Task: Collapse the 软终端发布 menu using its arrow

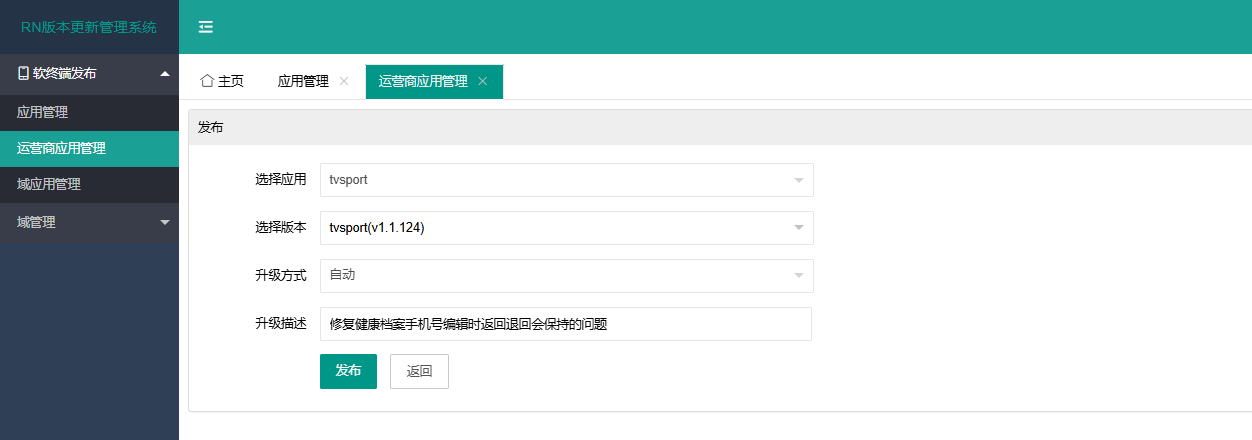Action: click(x=165, y=73)
